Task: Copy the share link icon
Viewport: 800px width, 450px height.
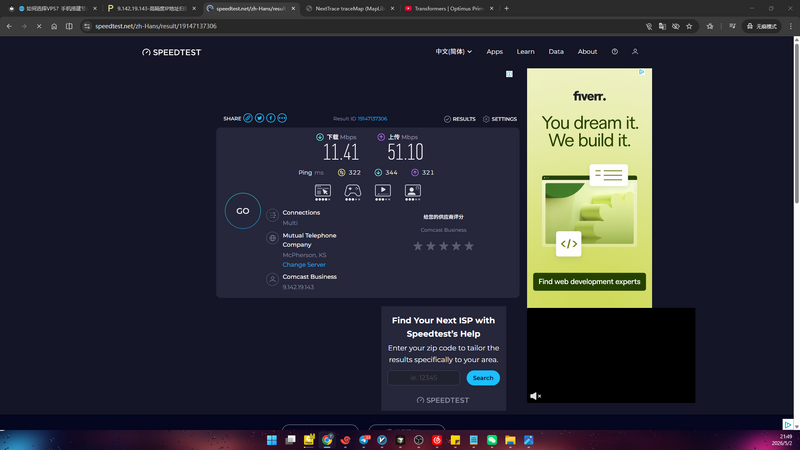Action: click(247, 118)
